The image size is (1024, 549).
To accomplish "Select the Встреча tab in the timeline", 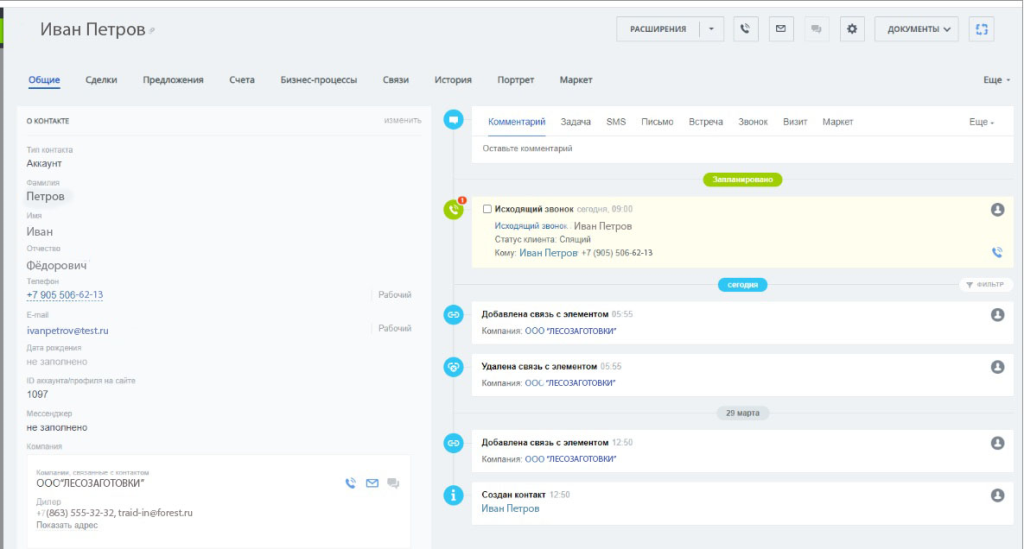I will 705,122.
